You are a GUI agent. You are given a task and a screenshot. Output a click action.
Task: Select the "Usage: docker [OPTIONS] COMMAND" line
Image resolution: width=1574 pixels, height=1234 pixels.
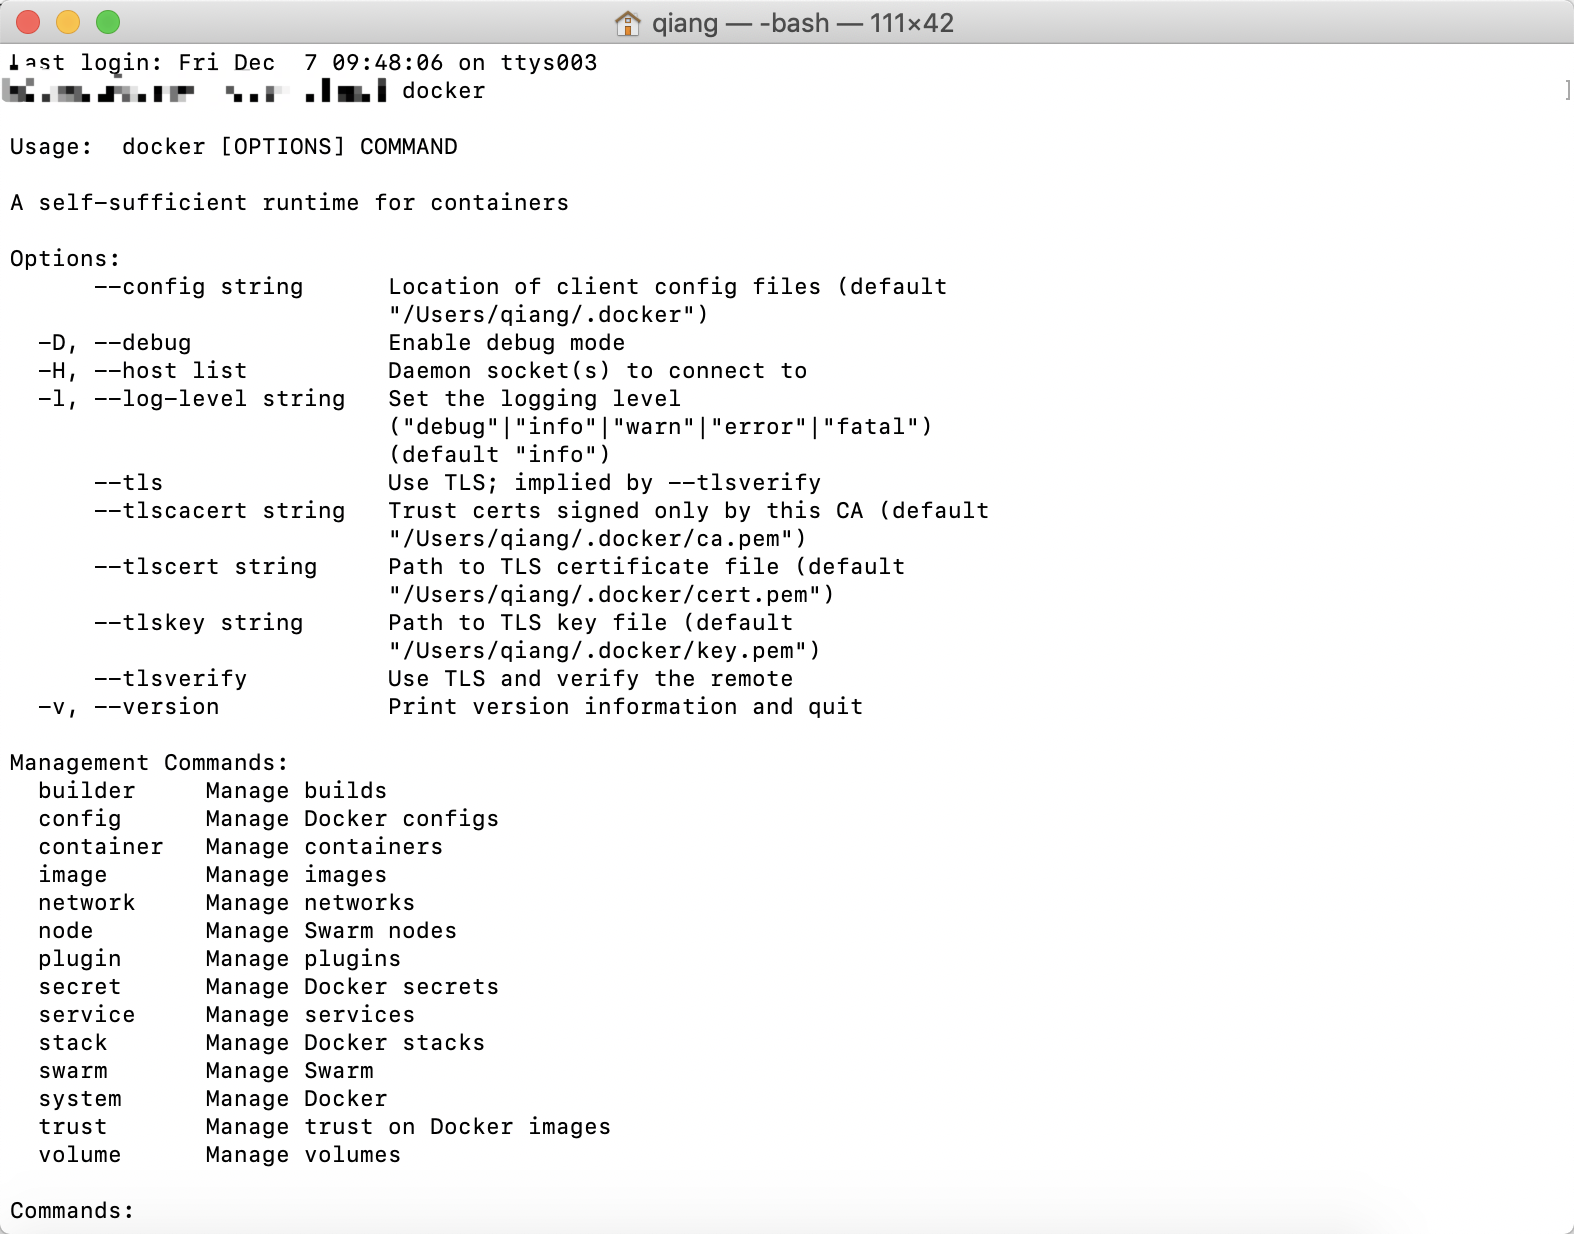click(x=234, y=146)
